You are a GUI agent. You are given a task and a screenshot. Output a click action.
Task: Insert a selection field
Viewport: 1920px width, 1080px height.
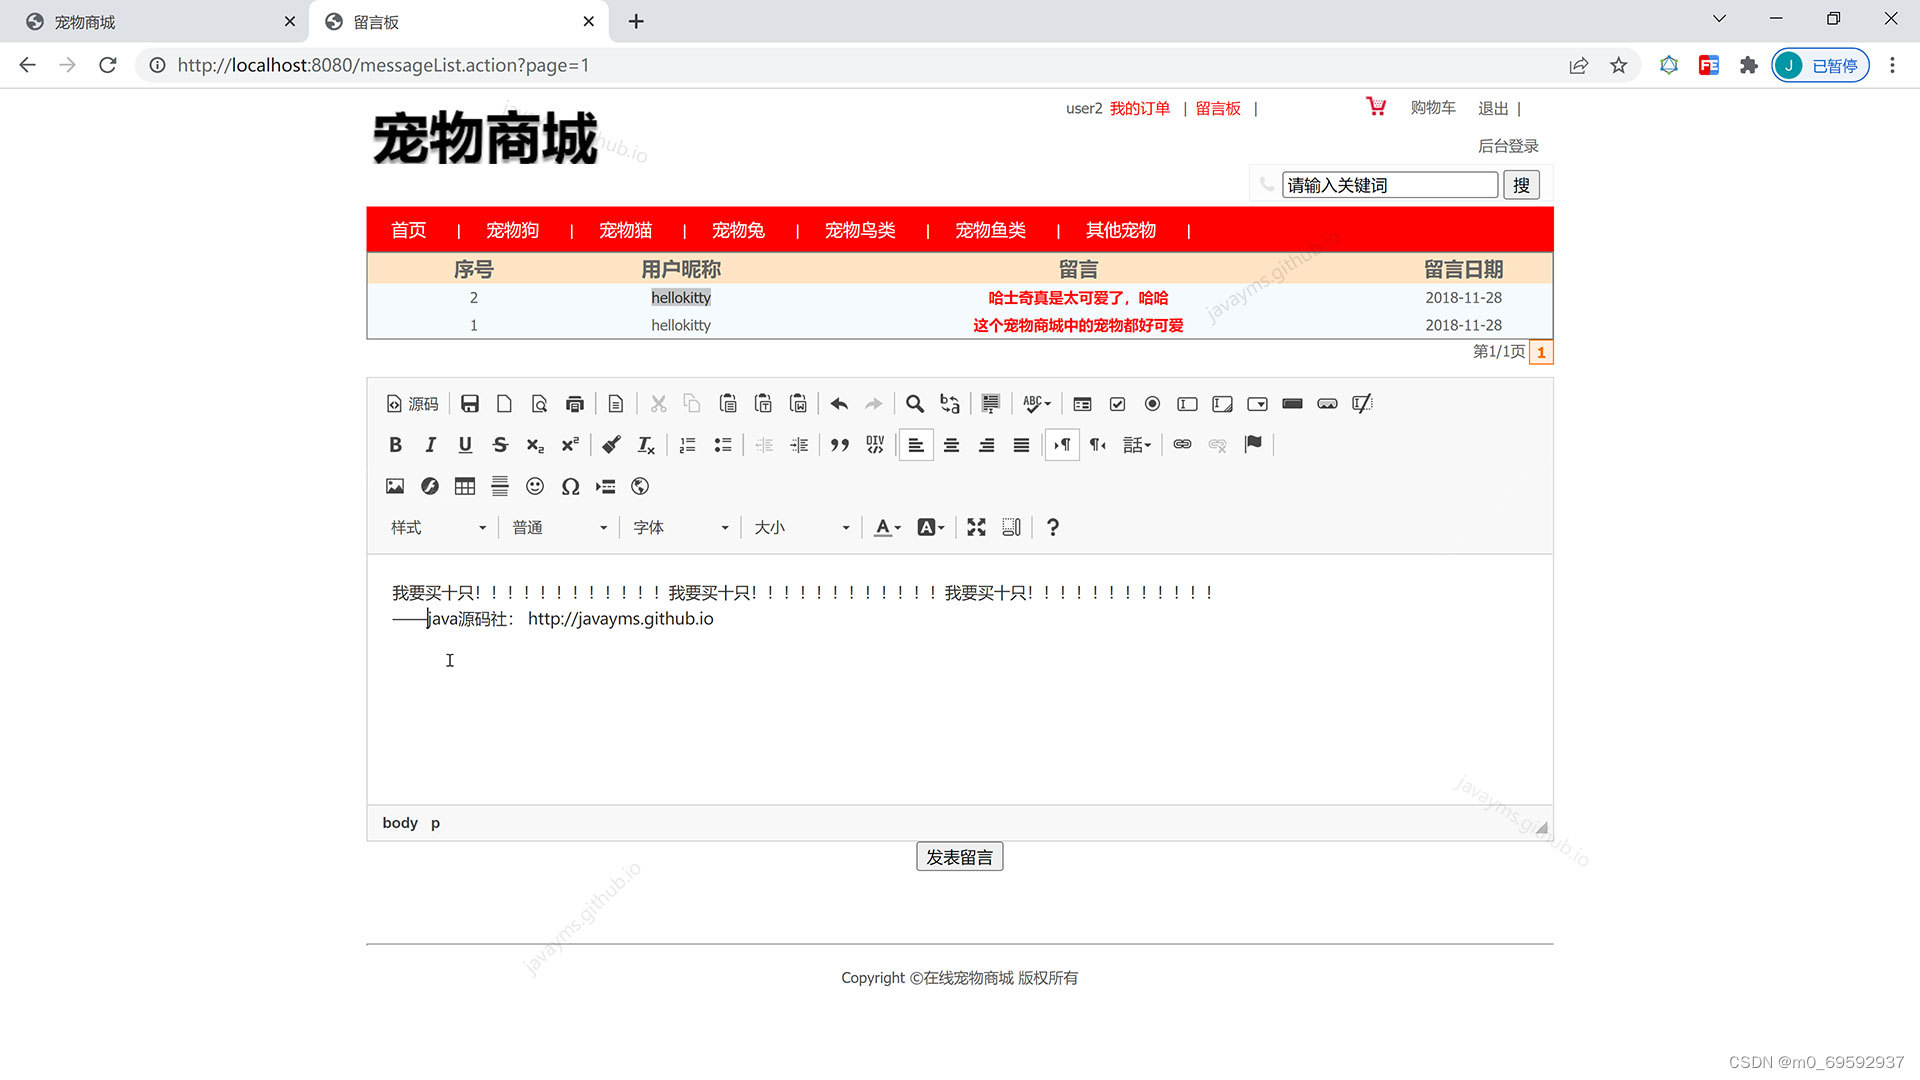pos(1257,404)
